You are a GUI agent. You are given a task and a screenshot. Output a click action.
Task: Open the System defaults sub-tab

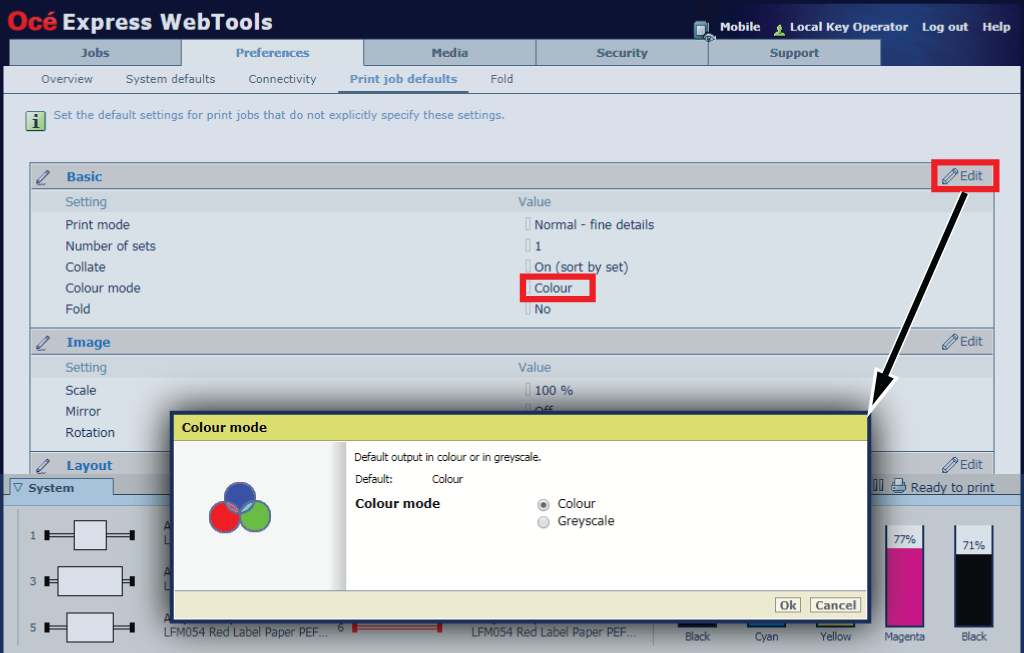click(170, 79)
